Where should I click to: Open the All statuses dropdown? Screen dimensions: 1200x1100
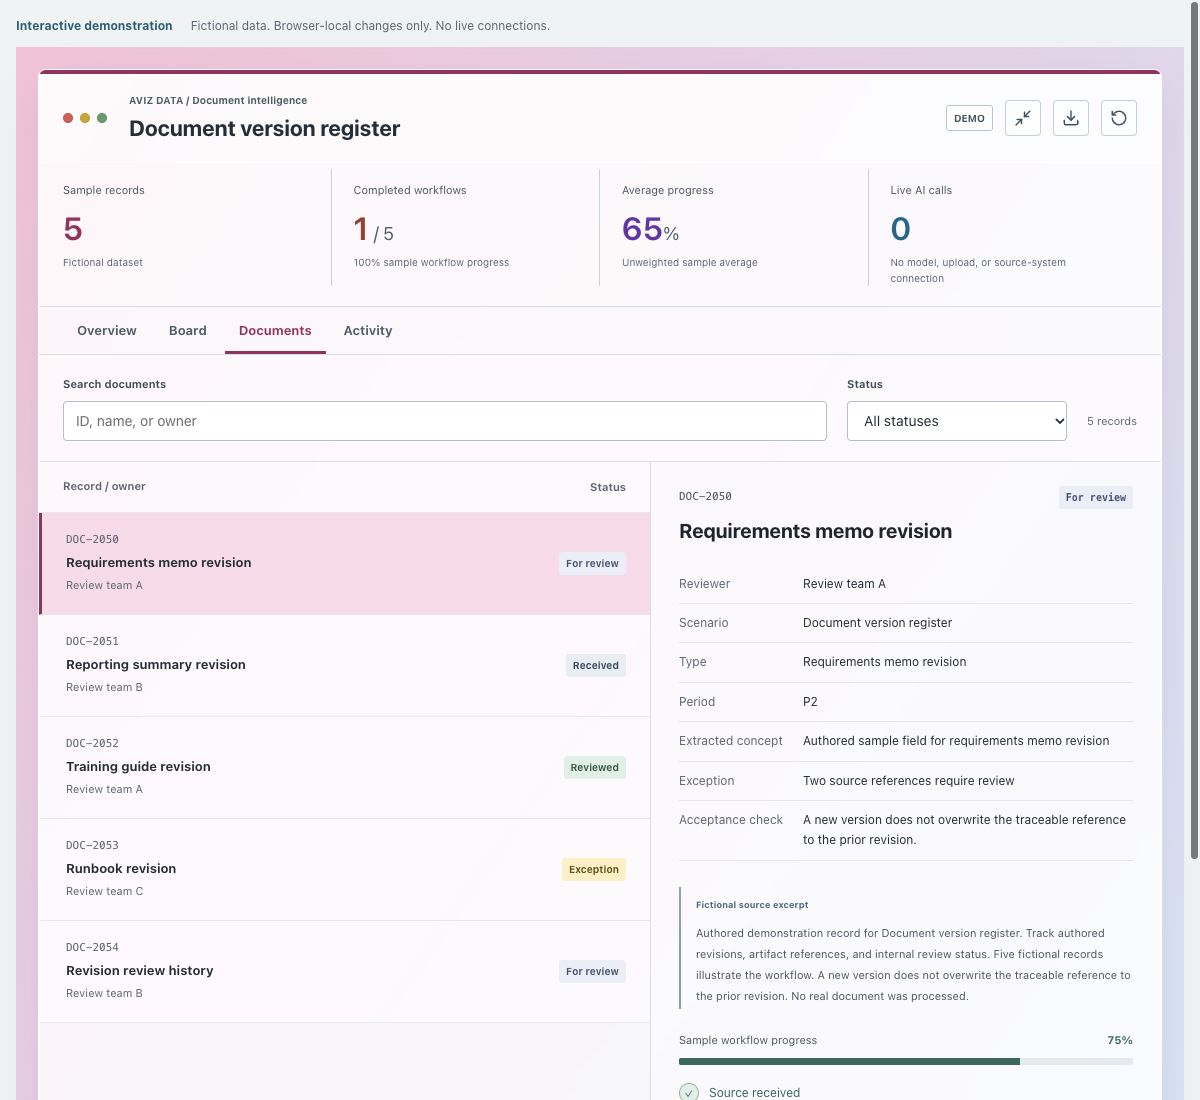coord(957,421)
